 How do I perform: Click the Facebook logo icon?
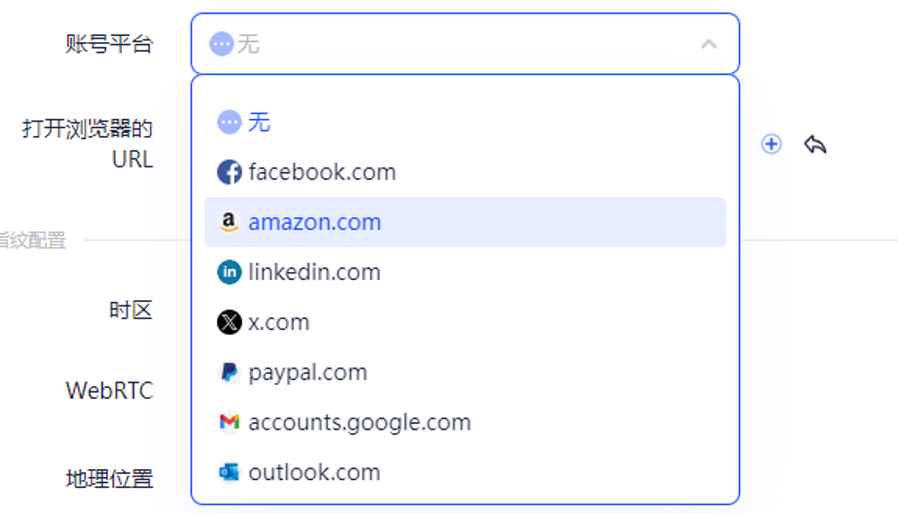click(229, 172)
